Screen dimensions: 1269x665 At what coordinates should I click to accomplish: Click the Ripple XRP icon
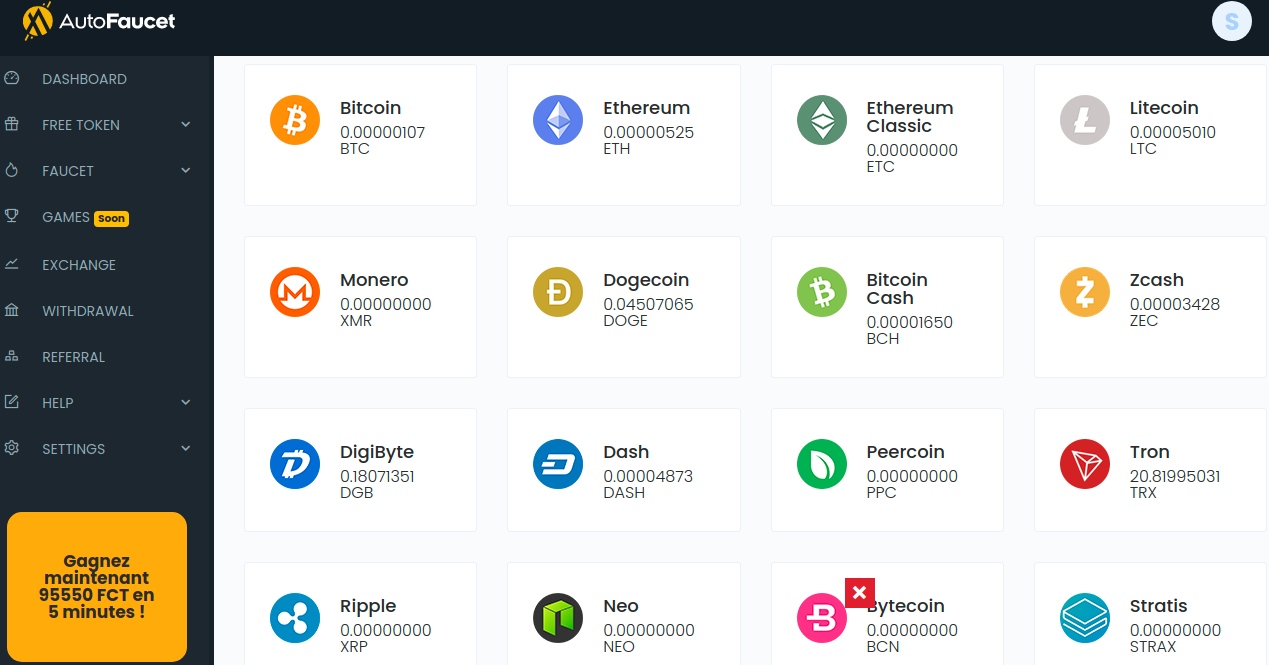[295, 619]
